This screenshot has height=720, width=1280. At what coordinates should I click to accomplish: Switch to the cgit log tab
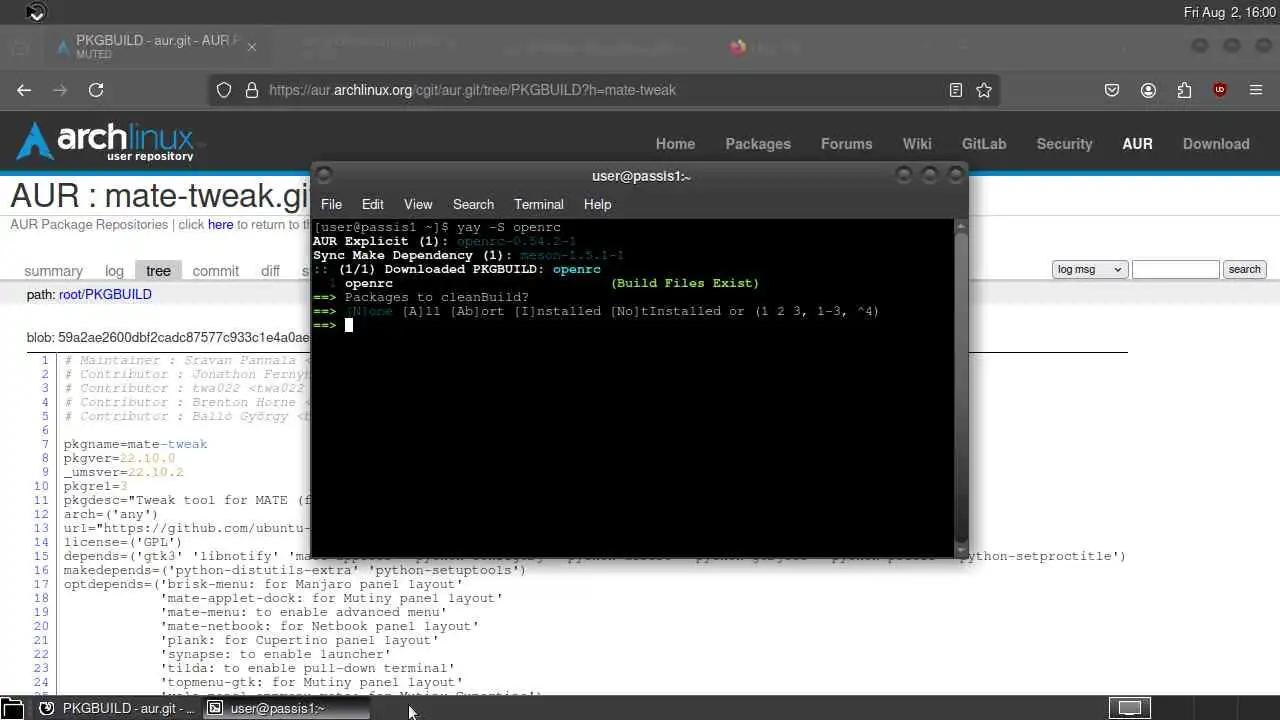pyautogui.click(x=114, y=271)
